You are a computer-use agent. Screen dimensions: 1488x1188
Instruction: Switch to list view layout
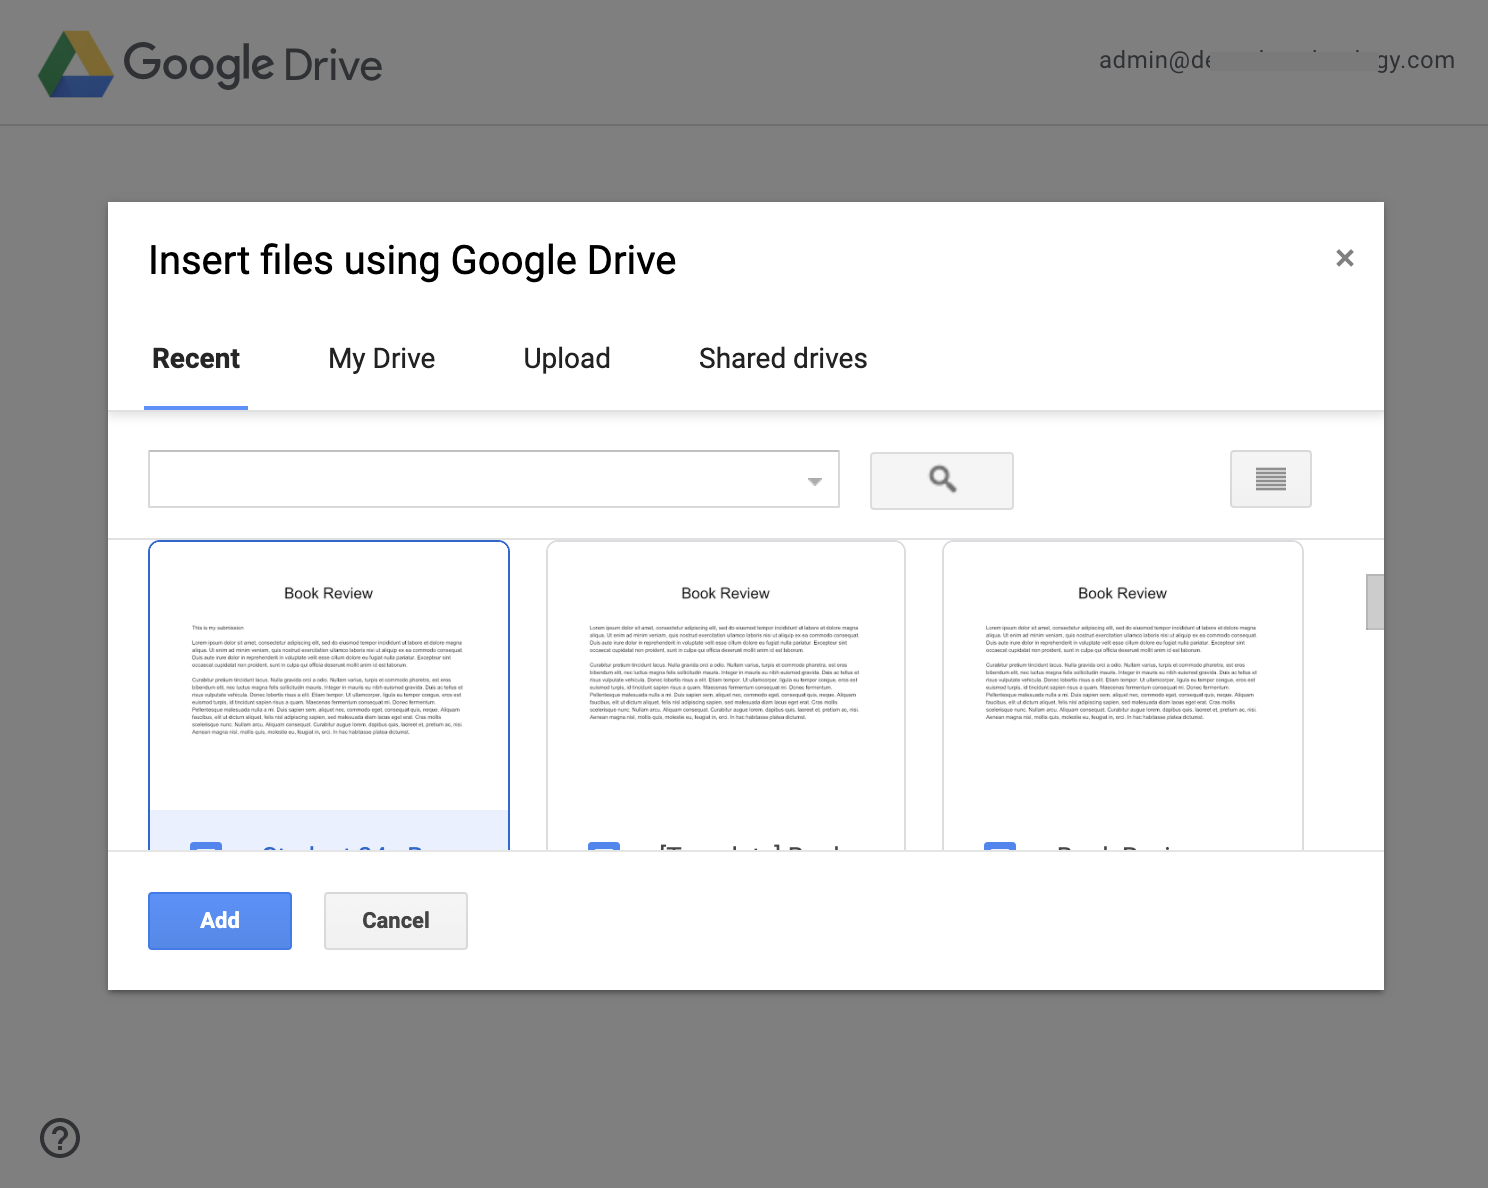[x=1270, y=479]
